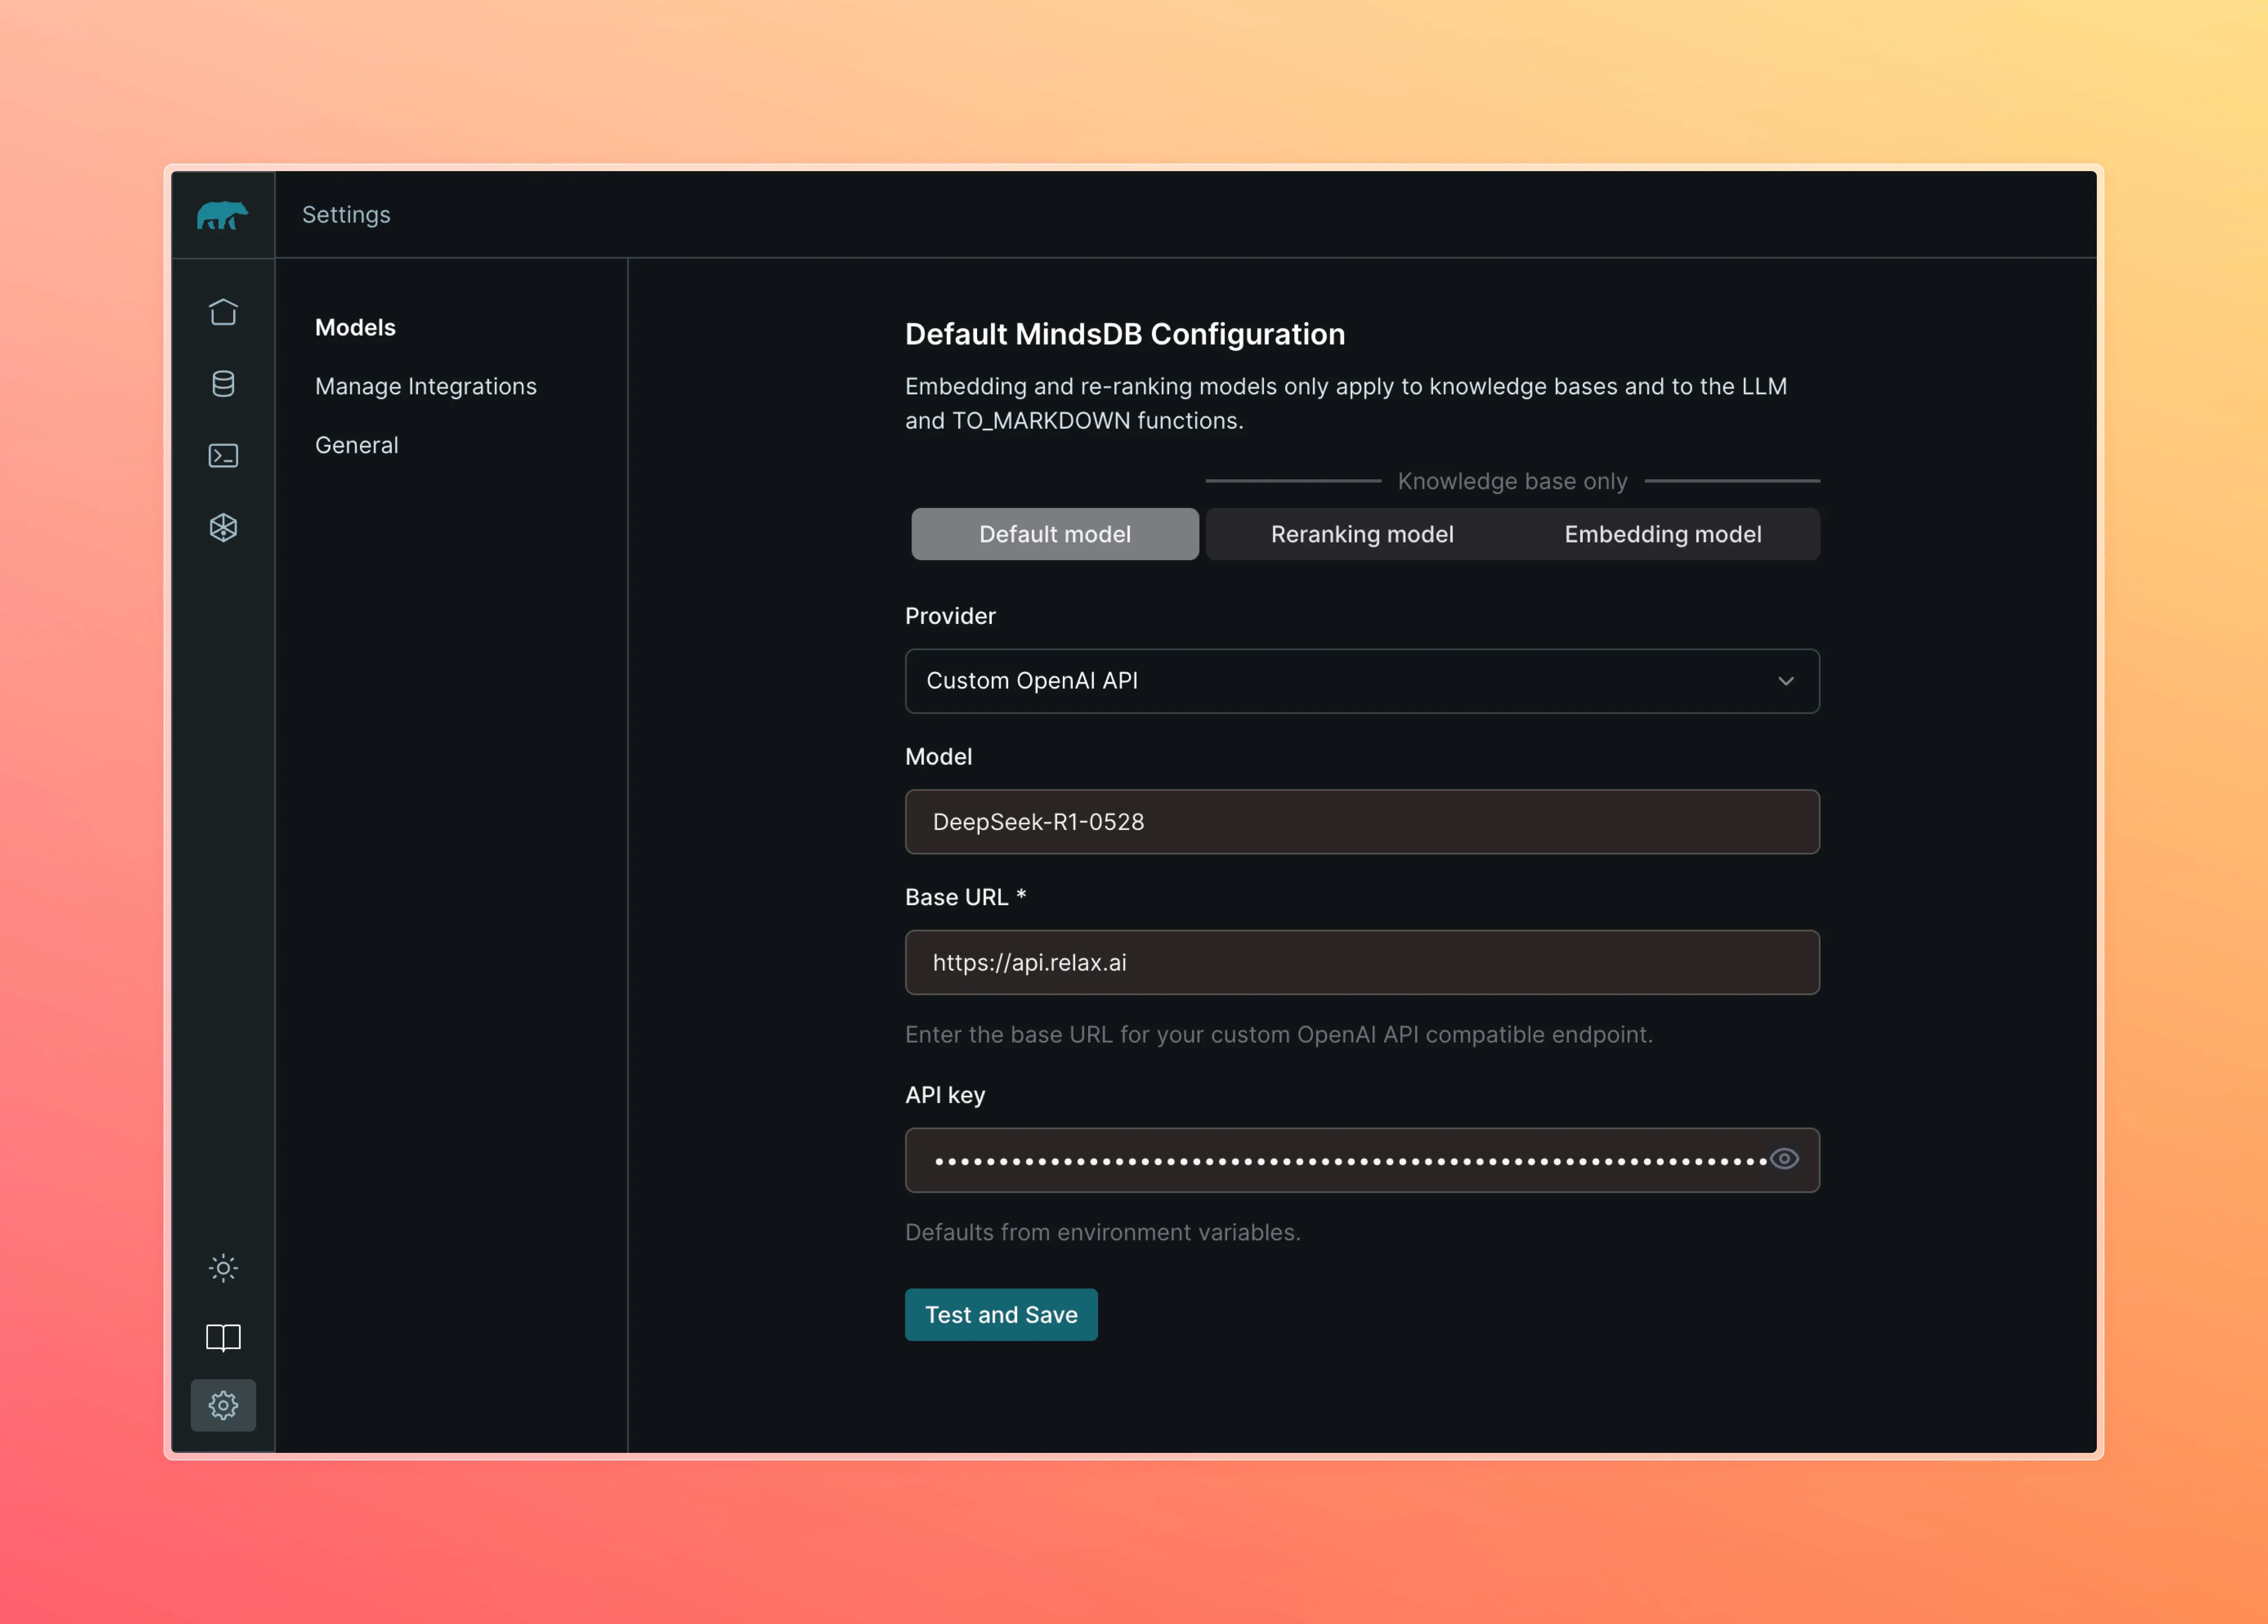Open documentation book icon

pyautogui.click(x=223, y=1337)
